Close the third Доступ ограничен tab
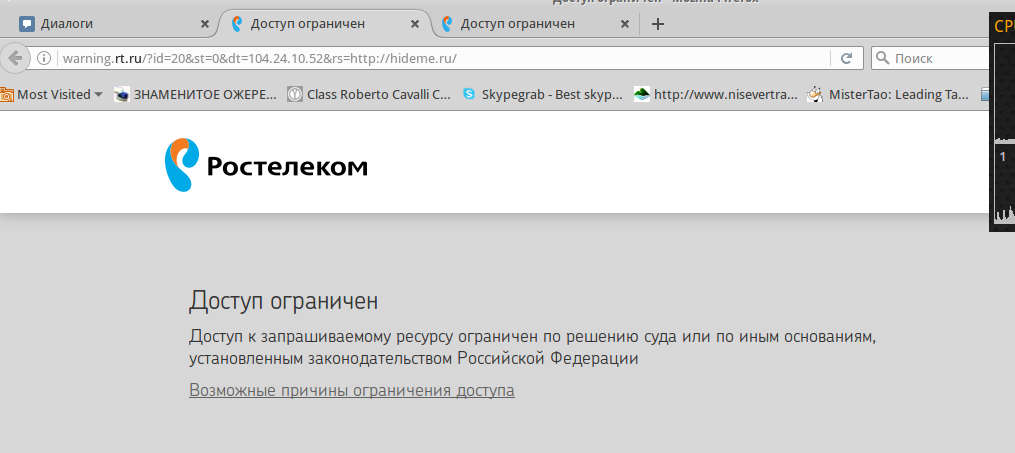This screenshot has width=1015, height=453. pos(625,24)
